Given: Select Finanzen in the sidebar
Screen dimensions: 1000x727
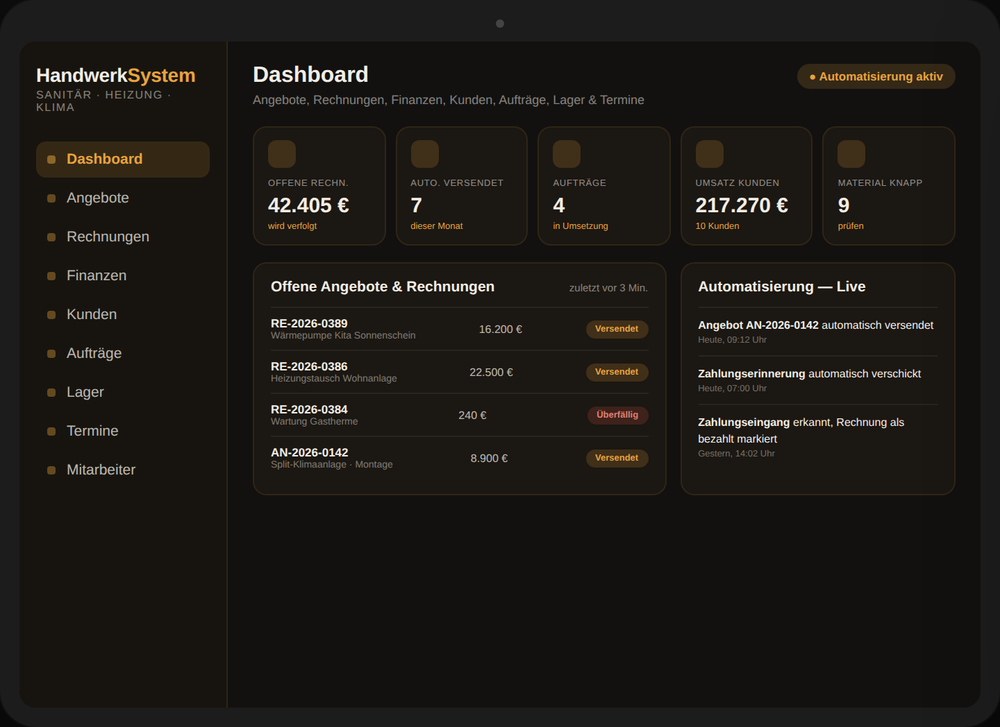Looking at the screenshot, I should 122,276.
